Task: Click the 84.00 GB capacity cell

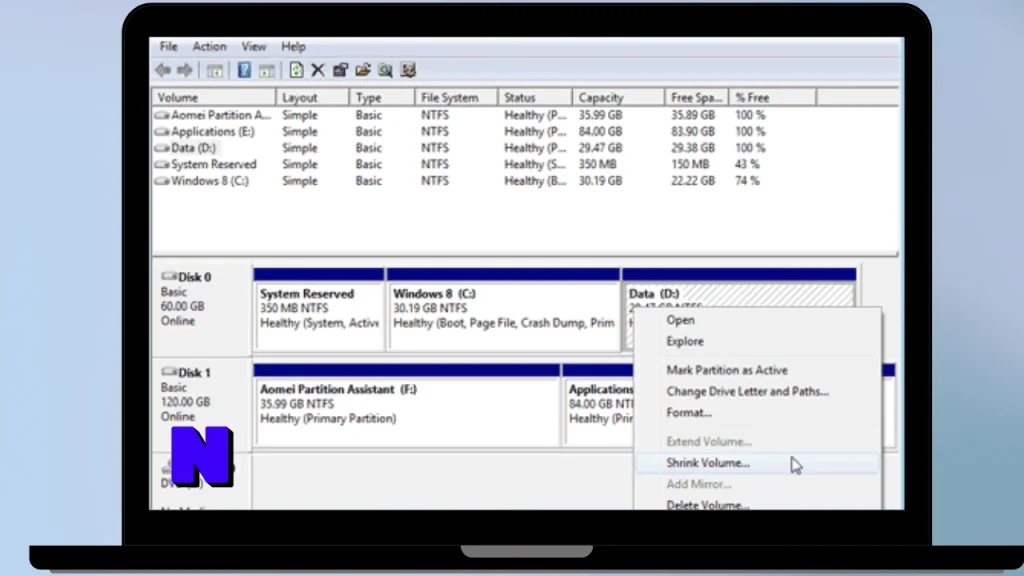Action: [600, 132]
